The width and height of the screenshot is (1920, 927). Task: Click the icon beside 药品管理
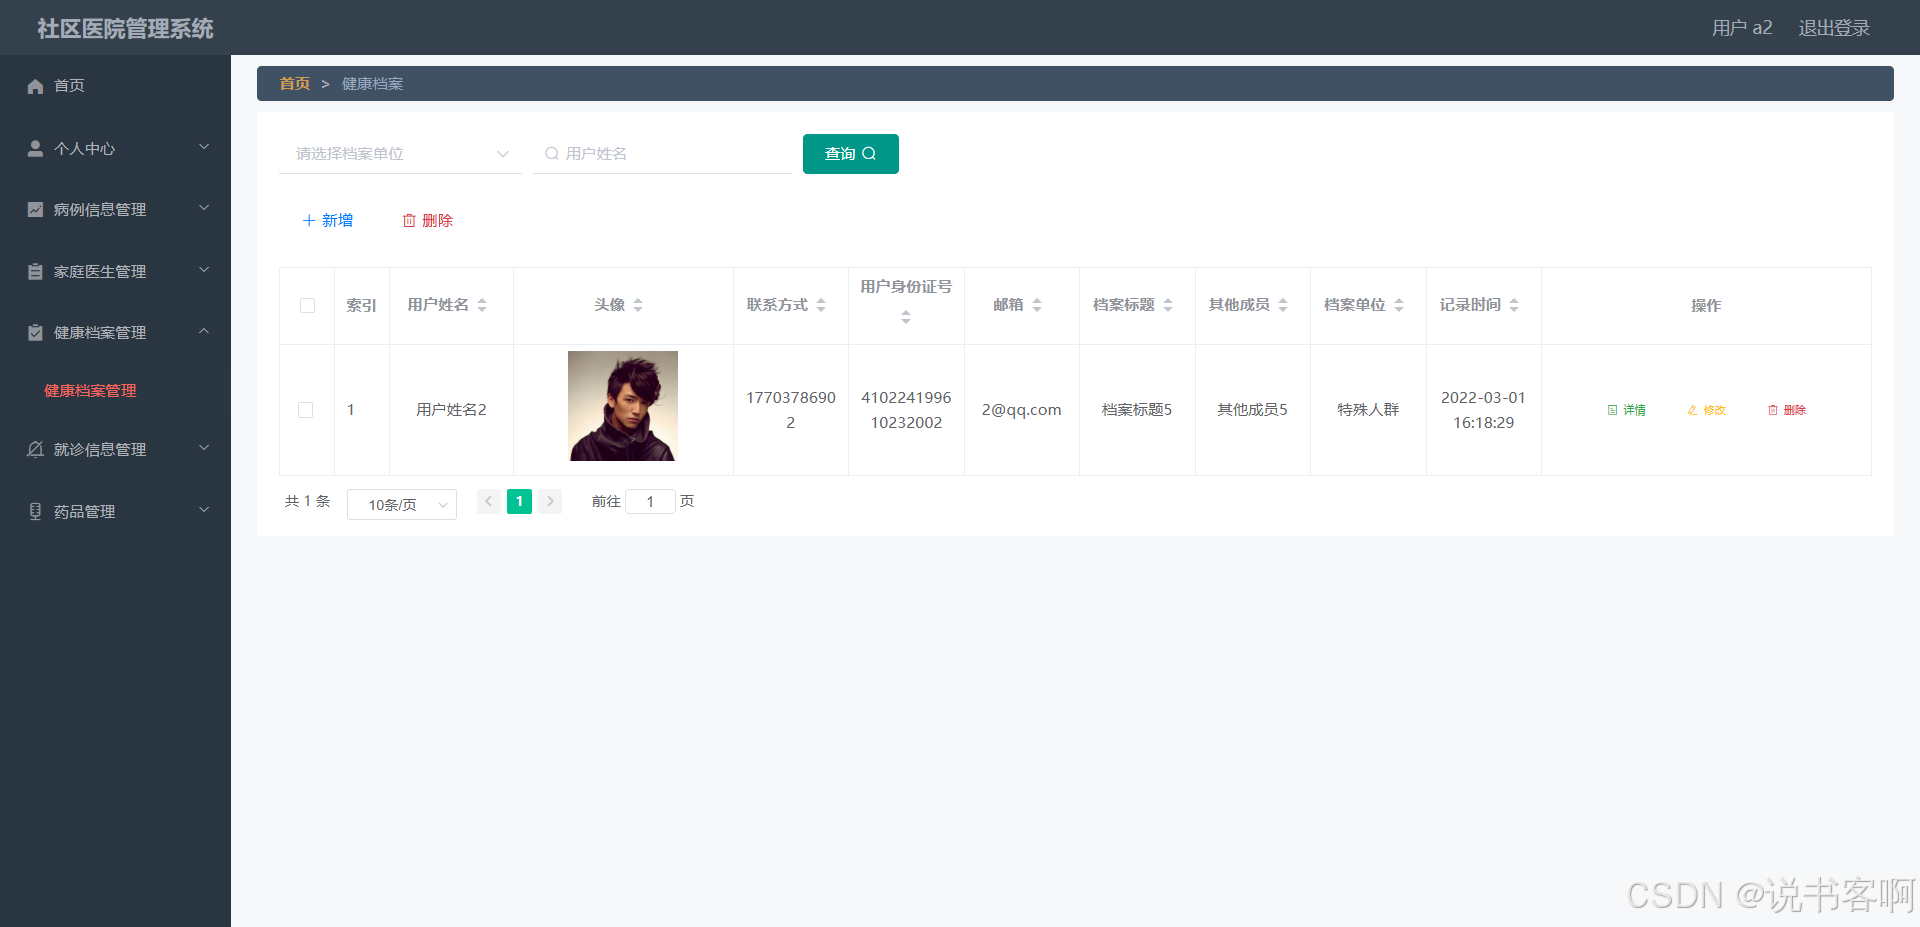(x=35, y=511)
